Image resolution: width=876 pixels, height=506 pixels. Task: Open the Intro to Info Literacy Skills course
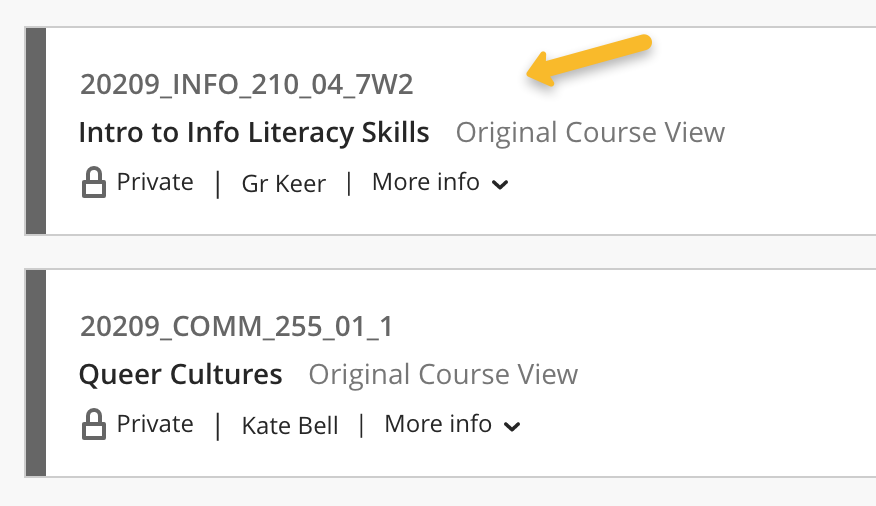(254, 132)
